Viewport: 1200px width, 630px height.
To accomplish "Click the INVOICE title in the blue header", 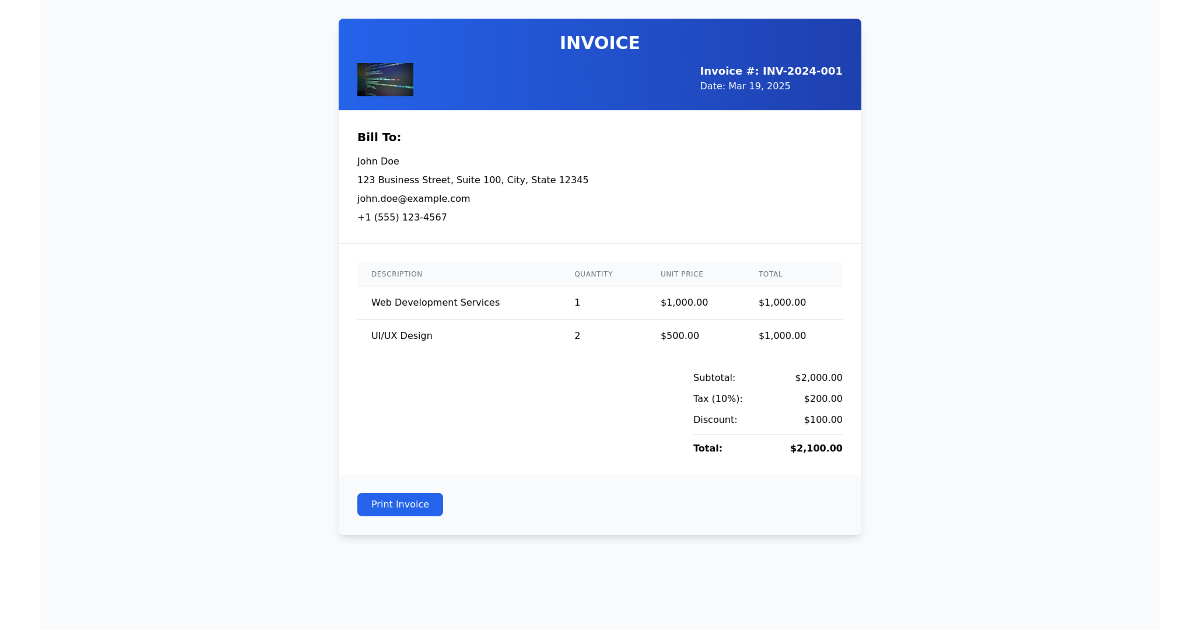I will 600,43.
